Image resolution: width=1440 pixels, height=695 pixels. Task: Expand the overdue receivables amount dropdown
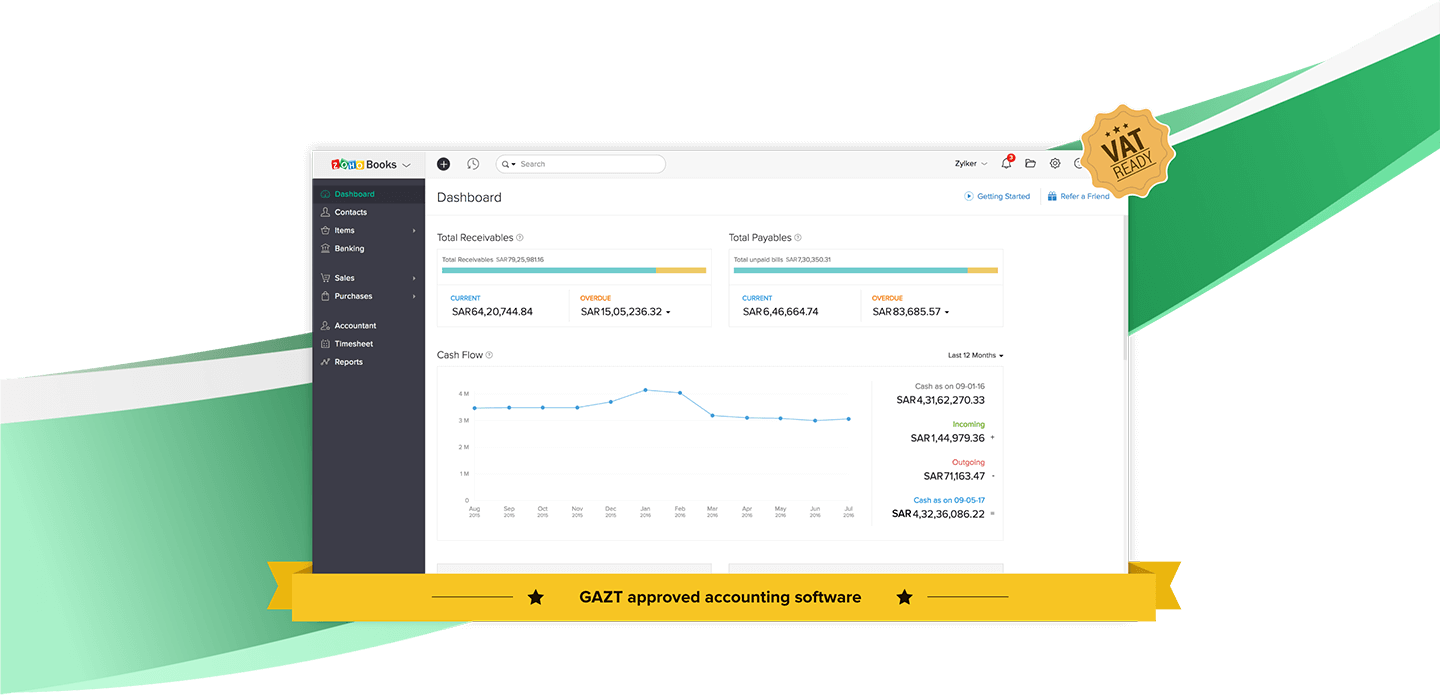(668, 311)
